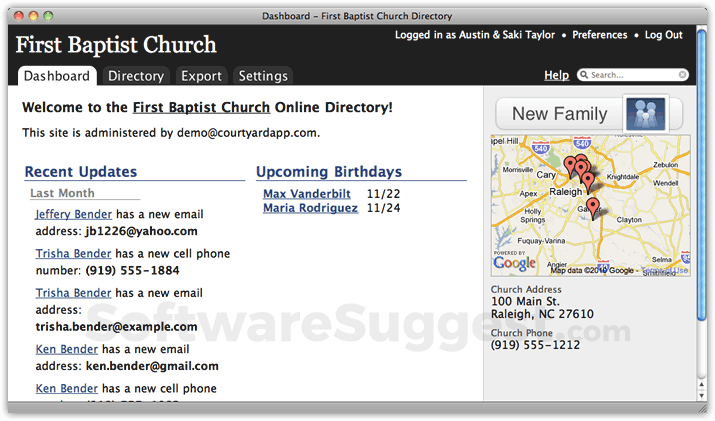Open Maria Rodriguez's birthday entry

310,208
